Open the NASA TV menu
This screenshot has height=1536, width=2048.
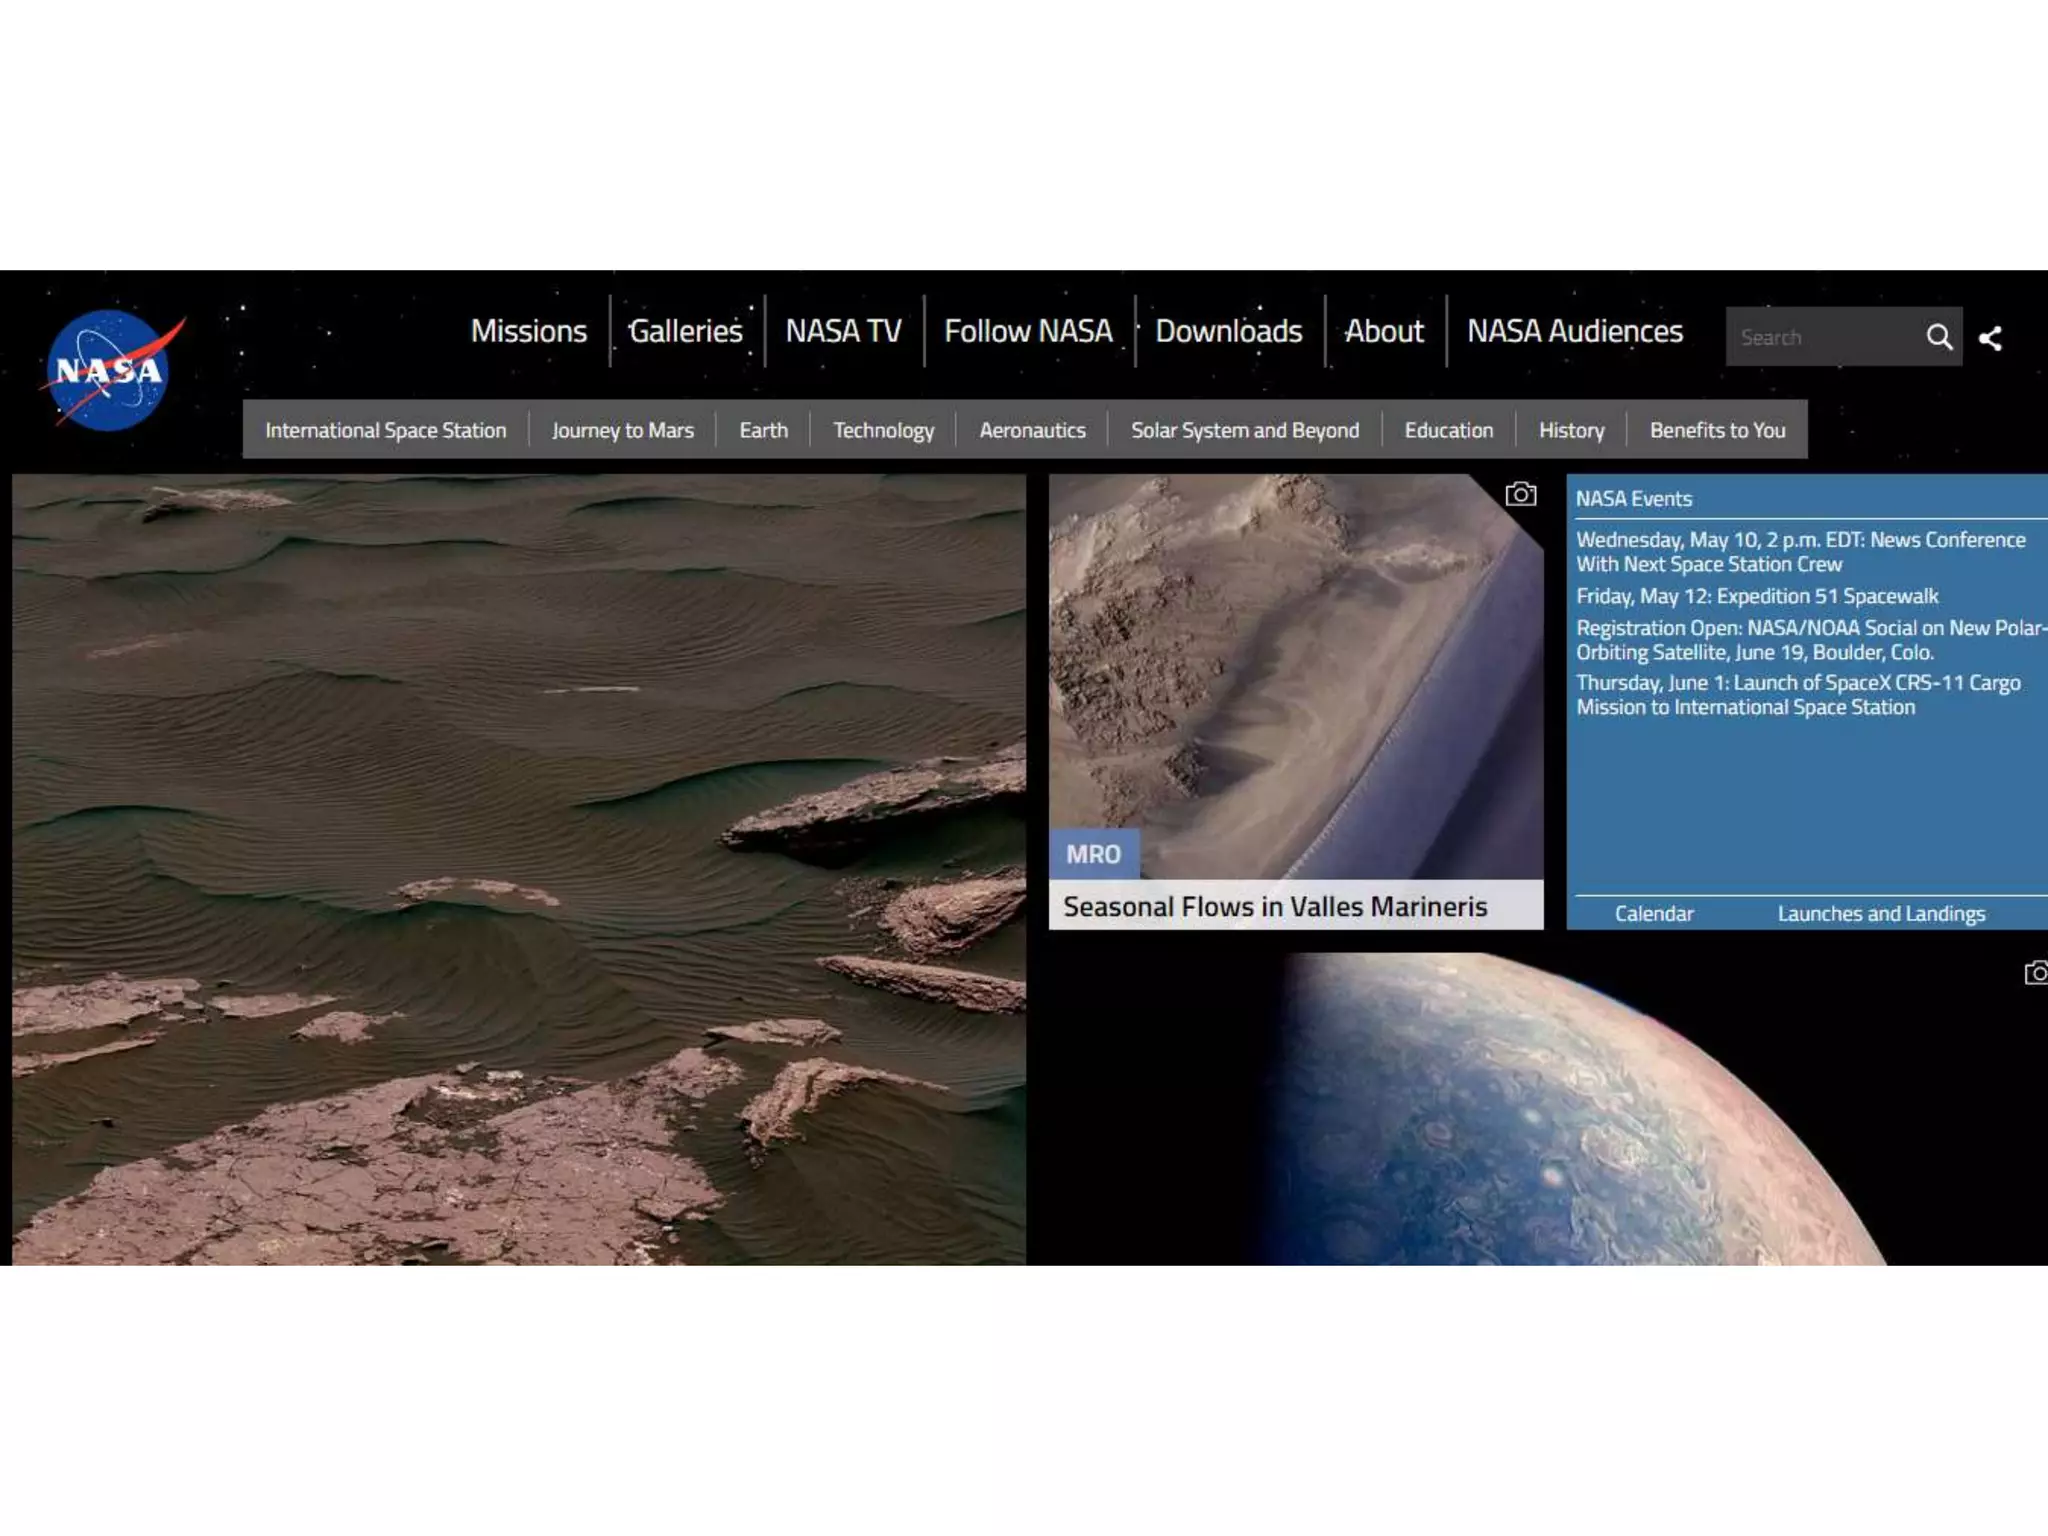(x=843, y=331)
